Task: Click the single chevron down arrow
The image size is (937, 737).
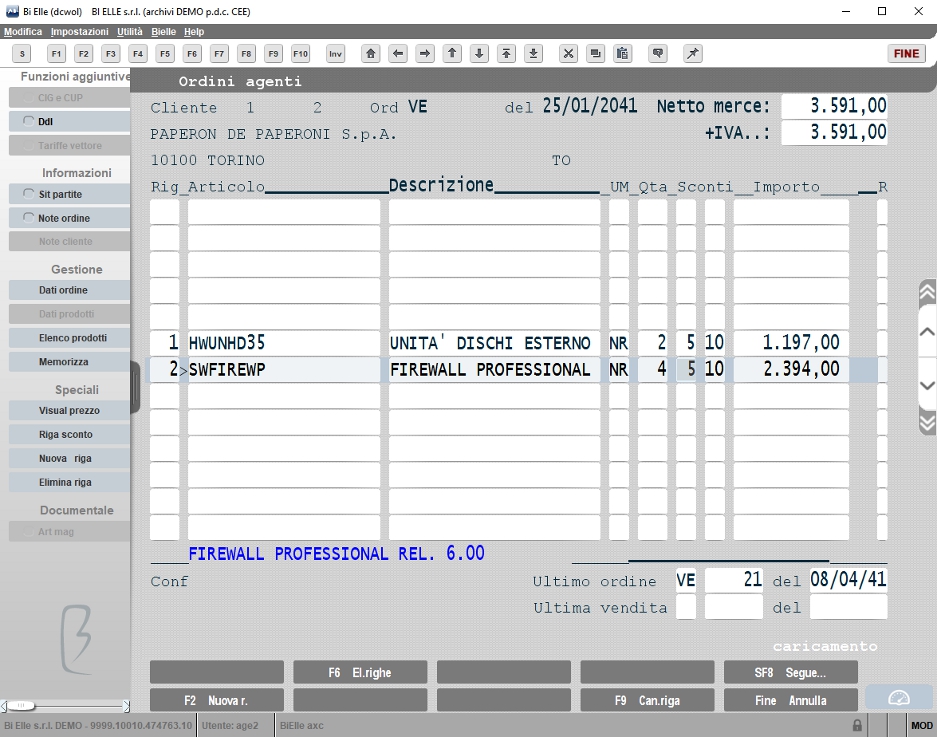Action: point(927,386)
